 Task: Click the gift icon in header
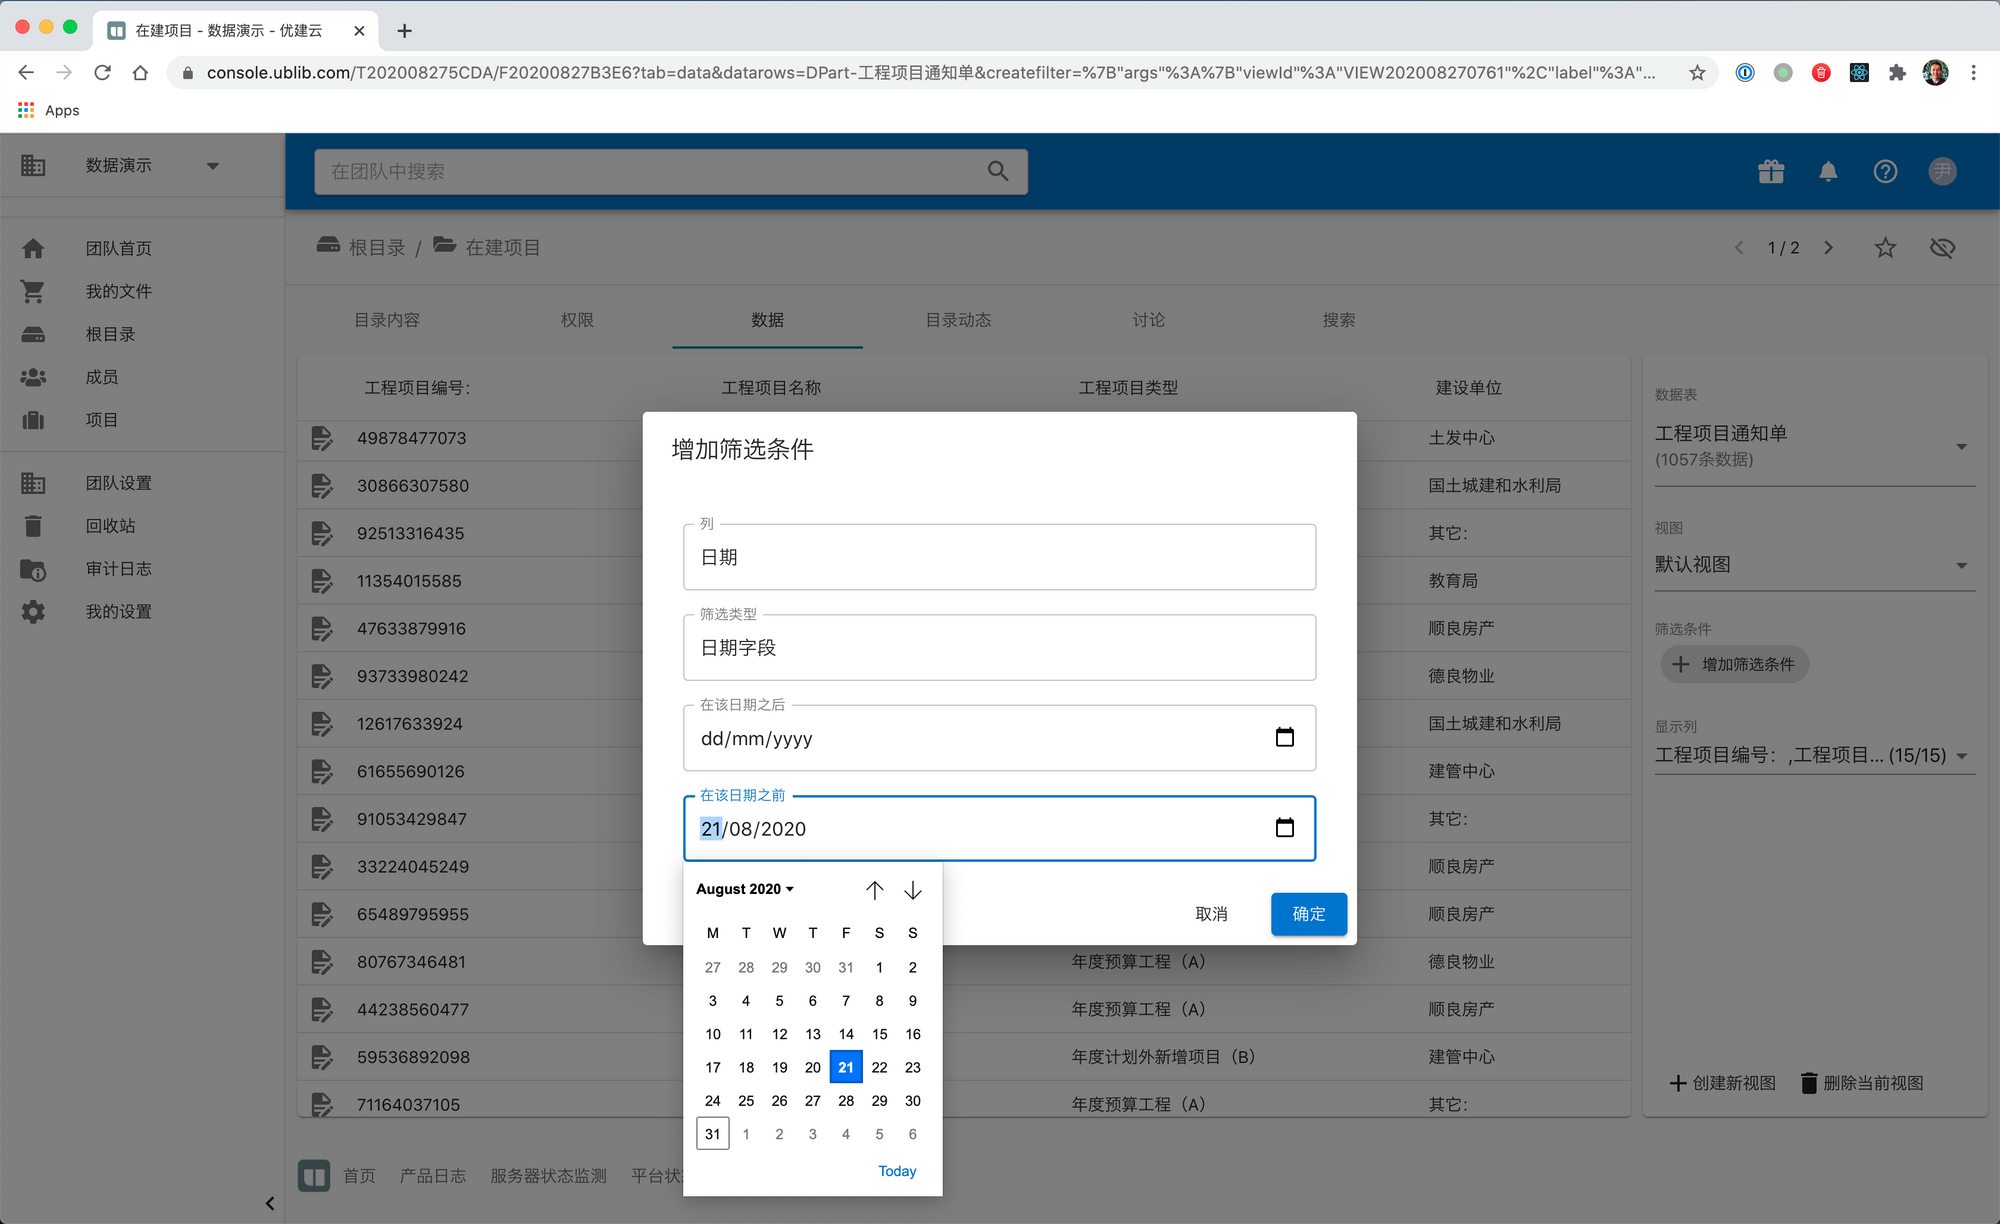tap(1771, 171)
